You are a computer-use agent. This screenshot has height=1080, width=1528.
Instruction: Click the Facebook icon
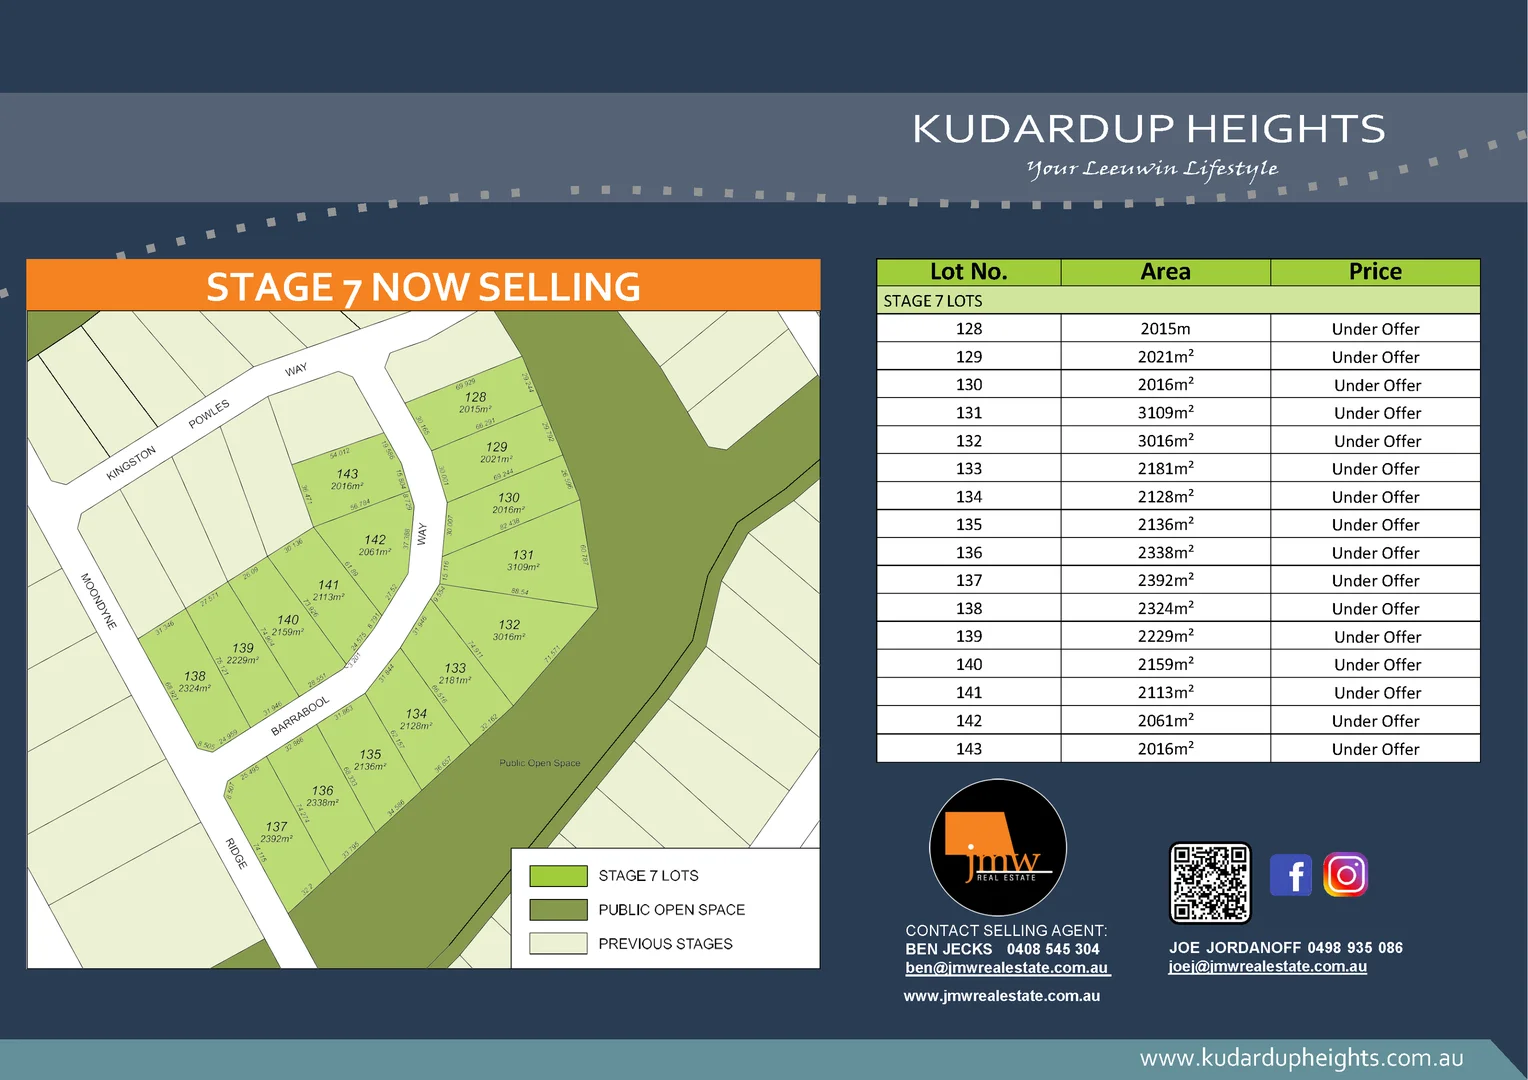(1290, 876)
